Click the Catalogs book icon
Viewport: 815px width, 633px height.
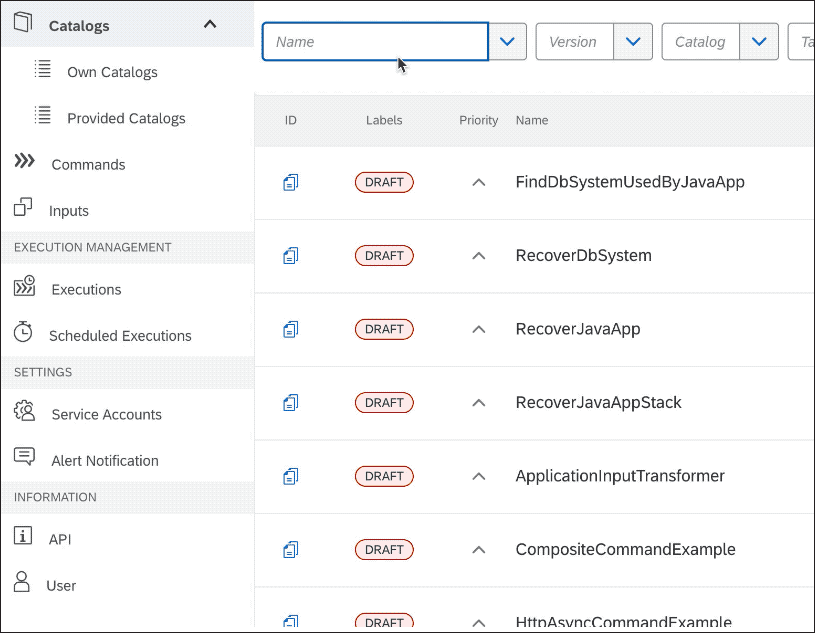tap(23, 22)
